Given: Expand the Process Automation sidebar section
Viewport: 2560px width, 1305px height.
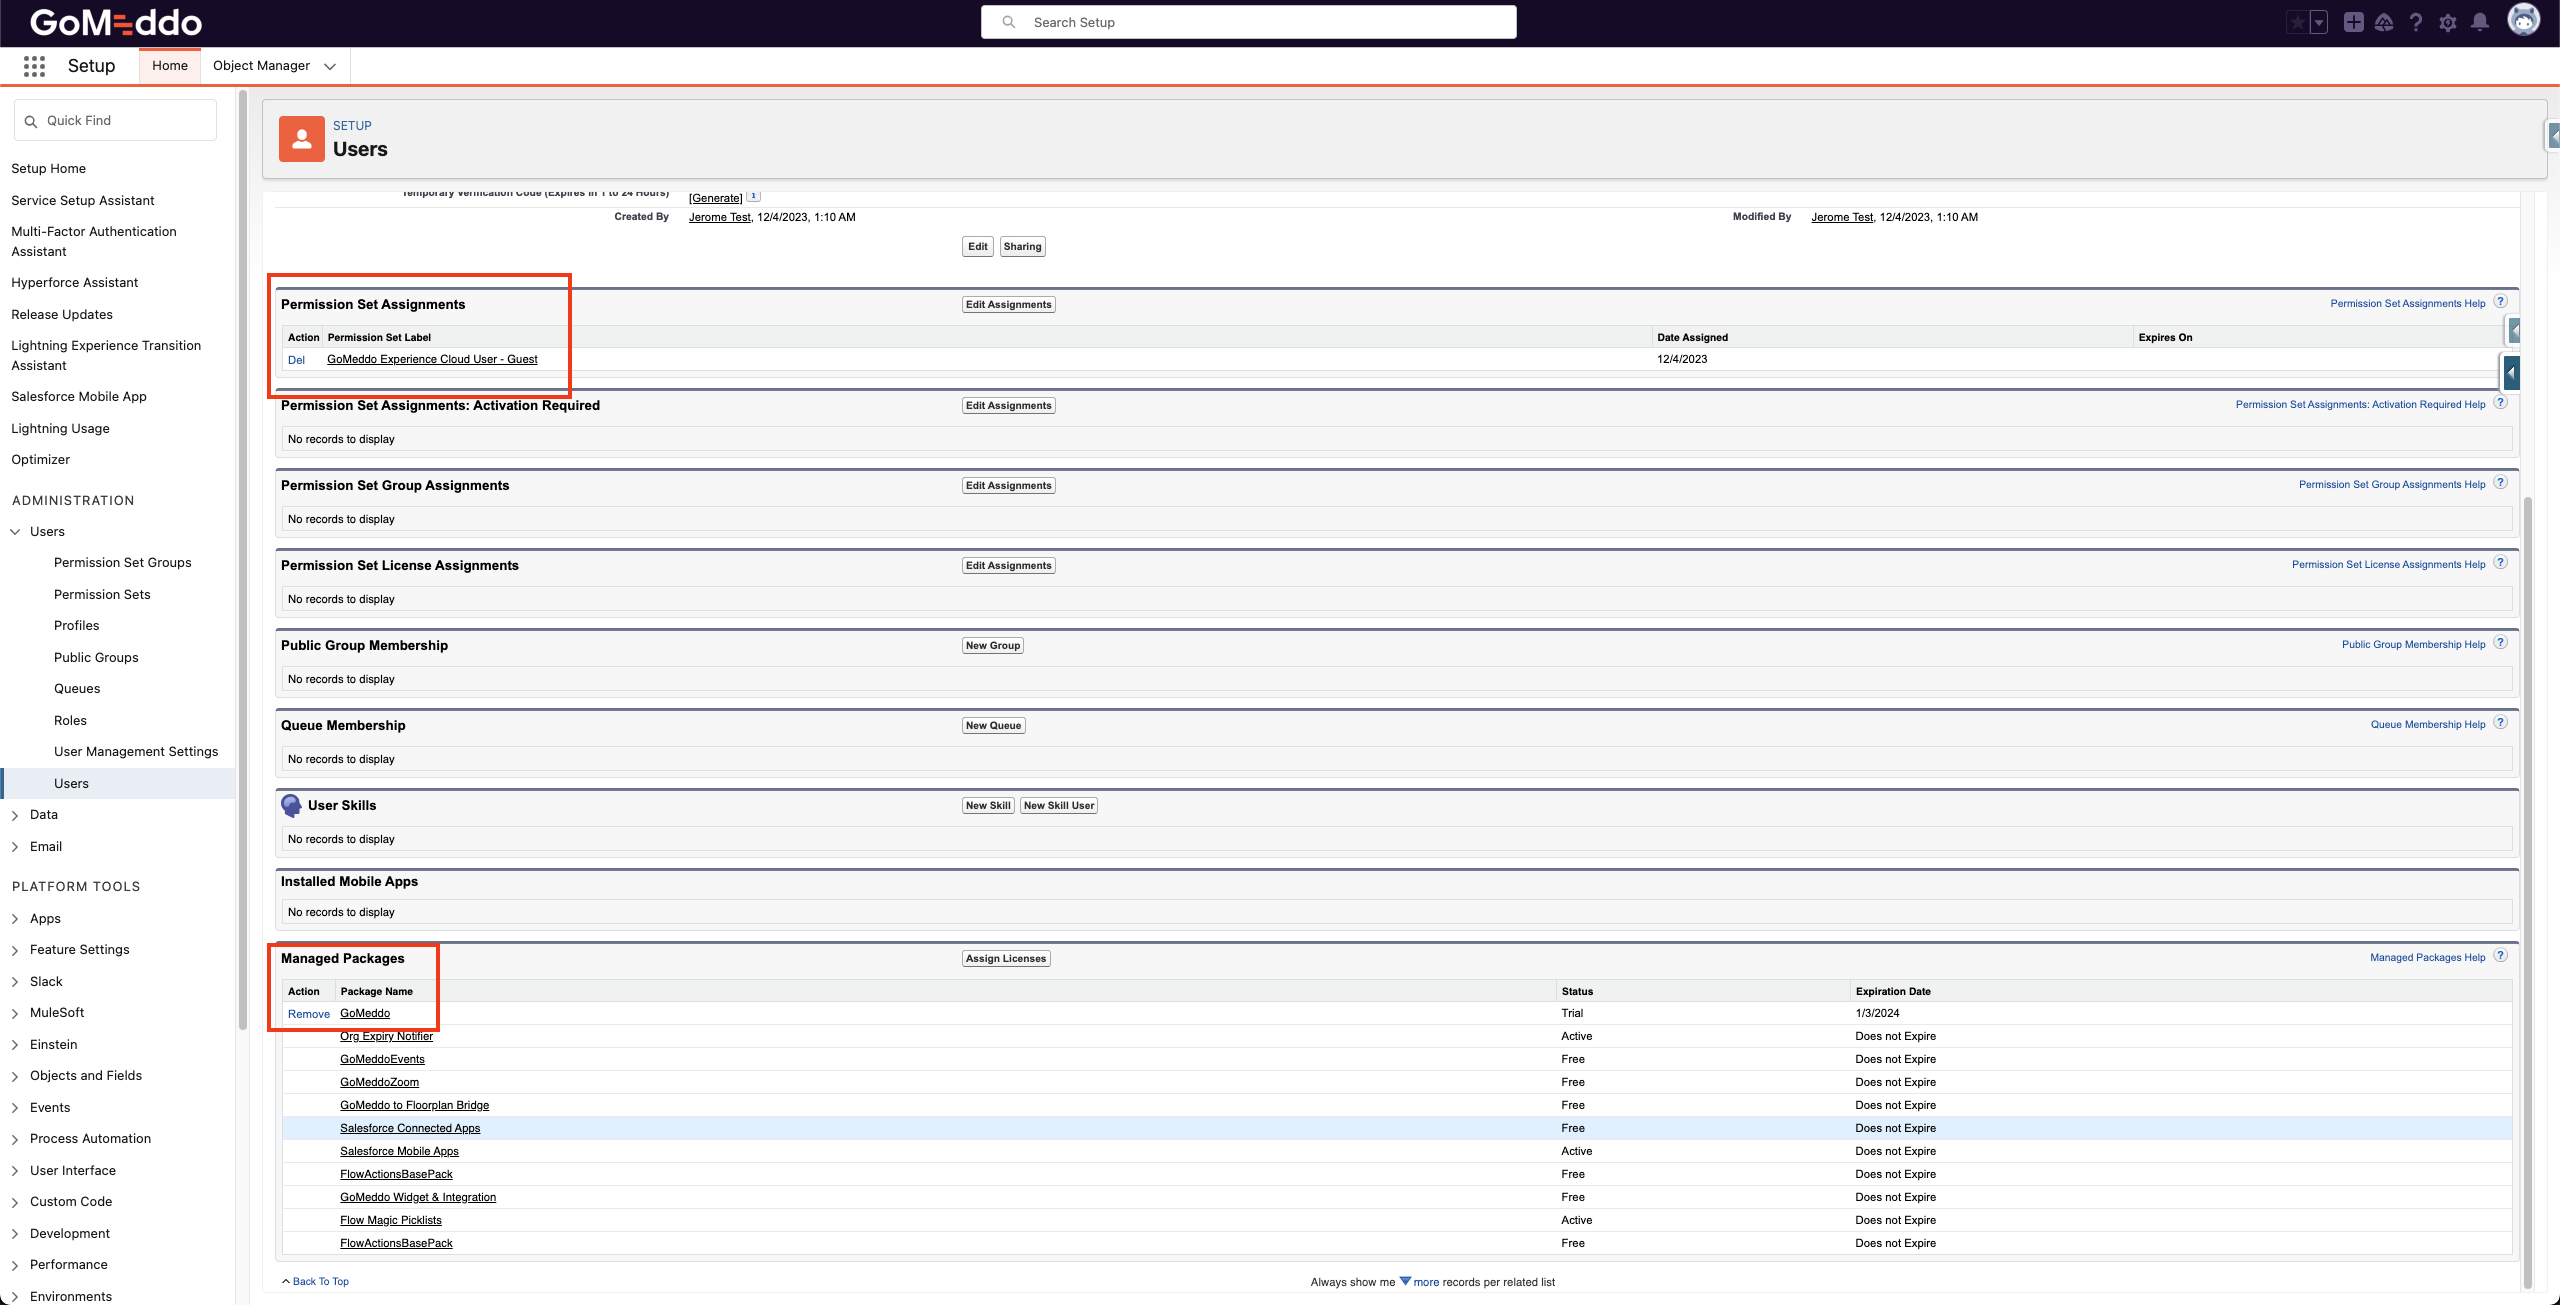Looking at the screenshot, I should pos(14,1138).
